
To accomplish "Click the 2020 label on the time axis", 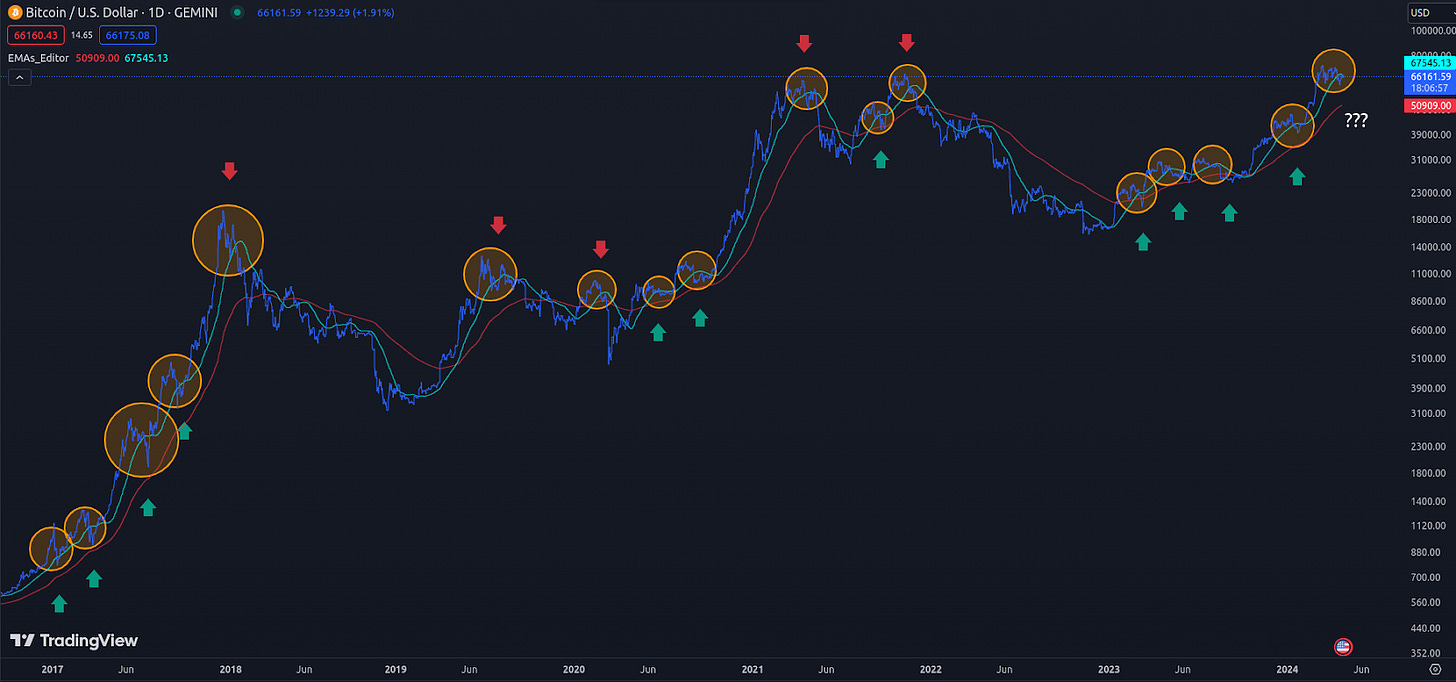I will pos(574,668).
